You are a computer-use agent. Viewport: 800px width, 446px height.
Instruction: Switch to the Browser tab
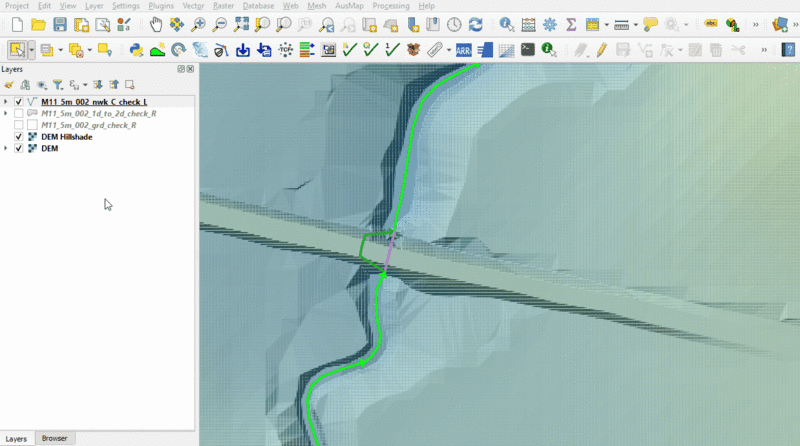point(54,439)
